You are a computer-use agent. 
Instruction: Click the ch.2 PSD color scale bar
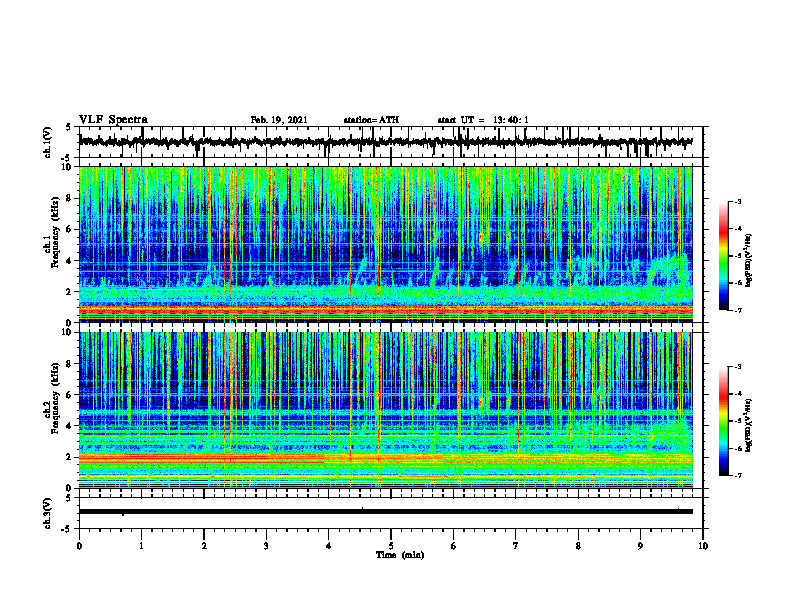click(x=723, y=421)
